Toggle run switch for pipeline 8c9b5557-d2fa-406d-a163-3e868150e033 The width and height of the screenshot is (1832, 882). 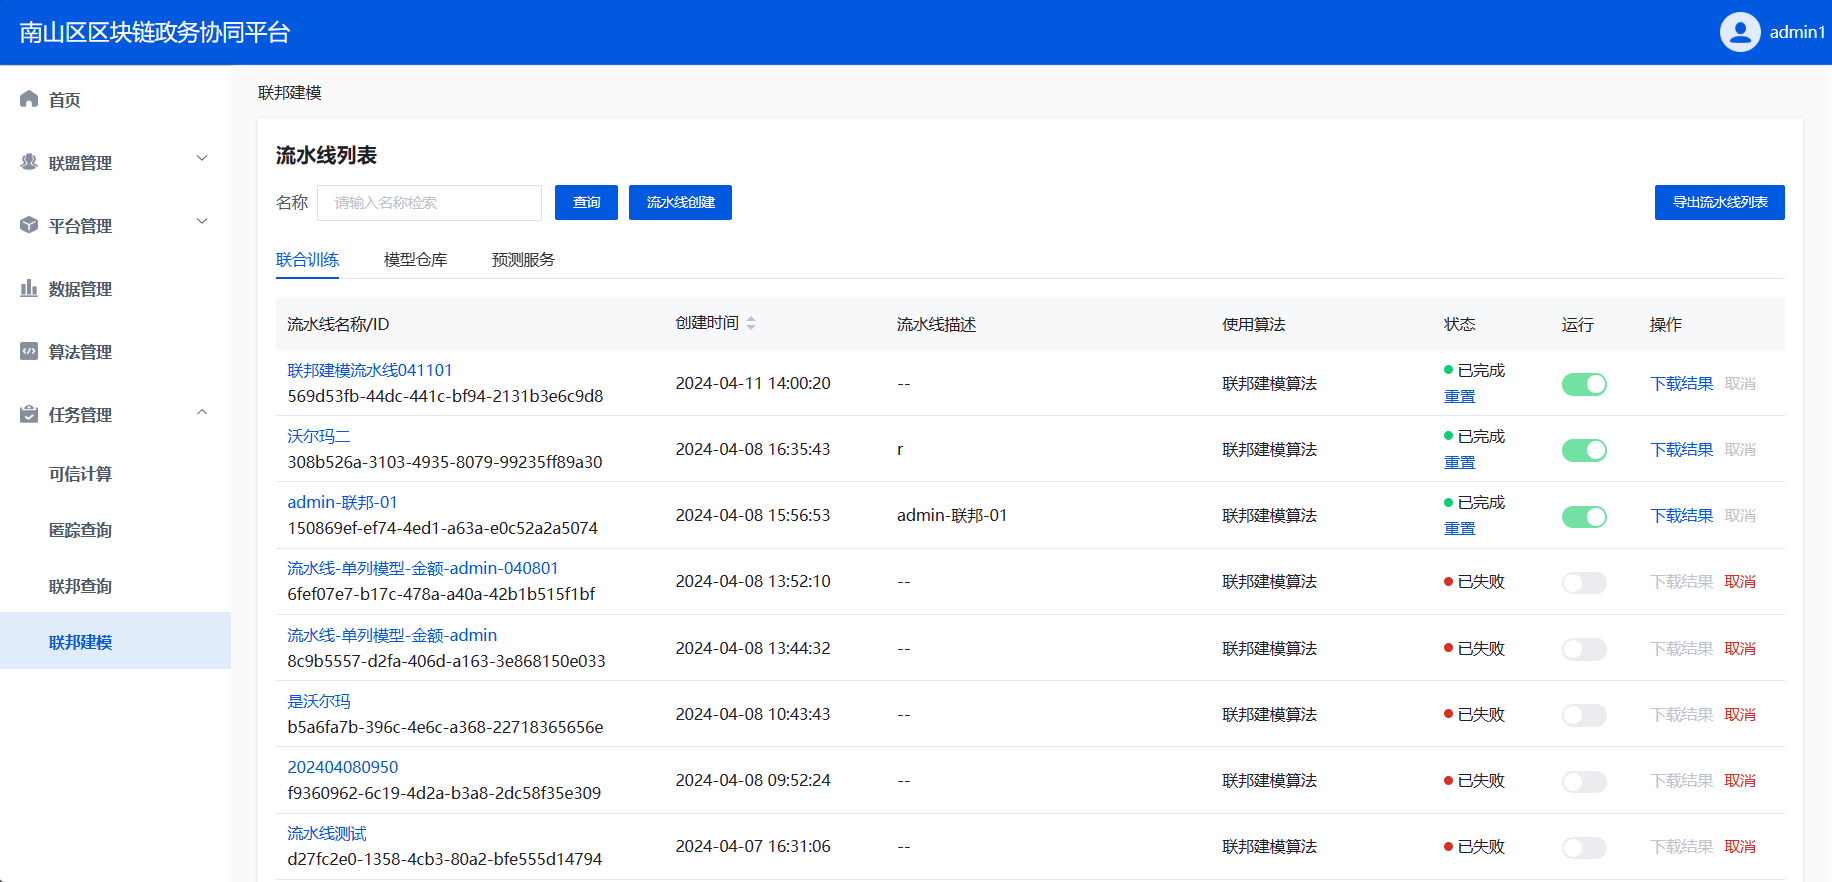click(x=1584, y=649)
